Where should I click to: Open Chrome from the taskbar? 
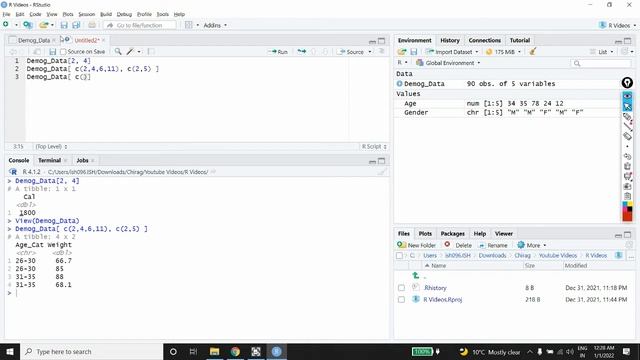point(235,351)
